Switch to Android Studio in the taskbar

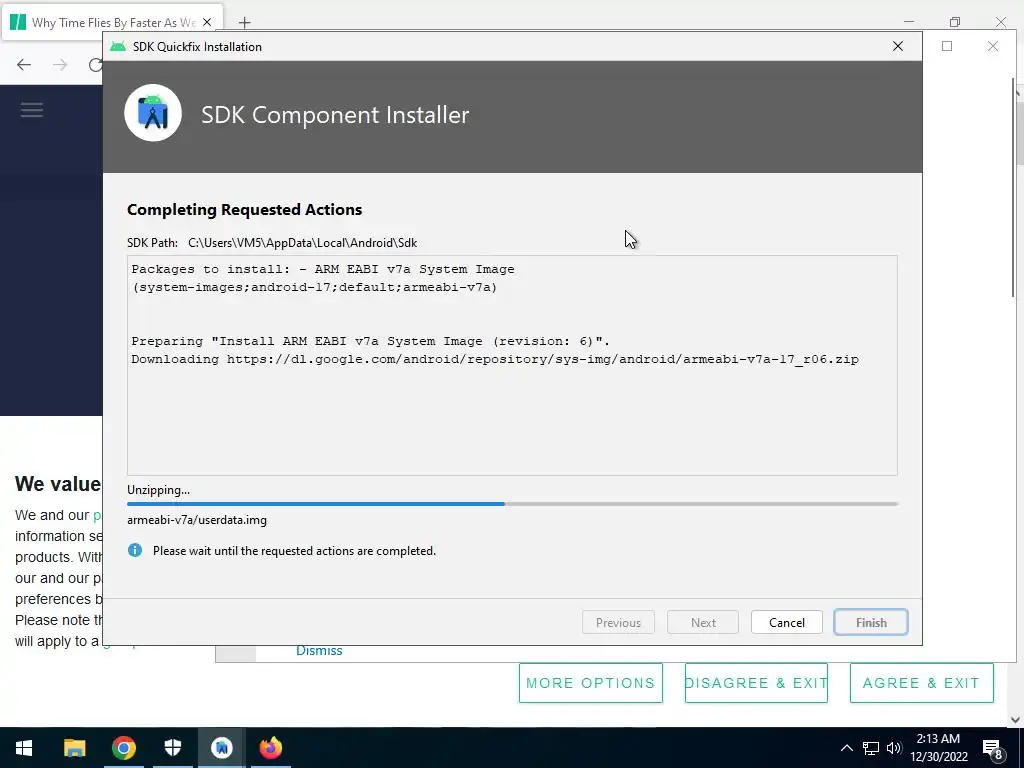pyautogui.click(x=221, y=748)
